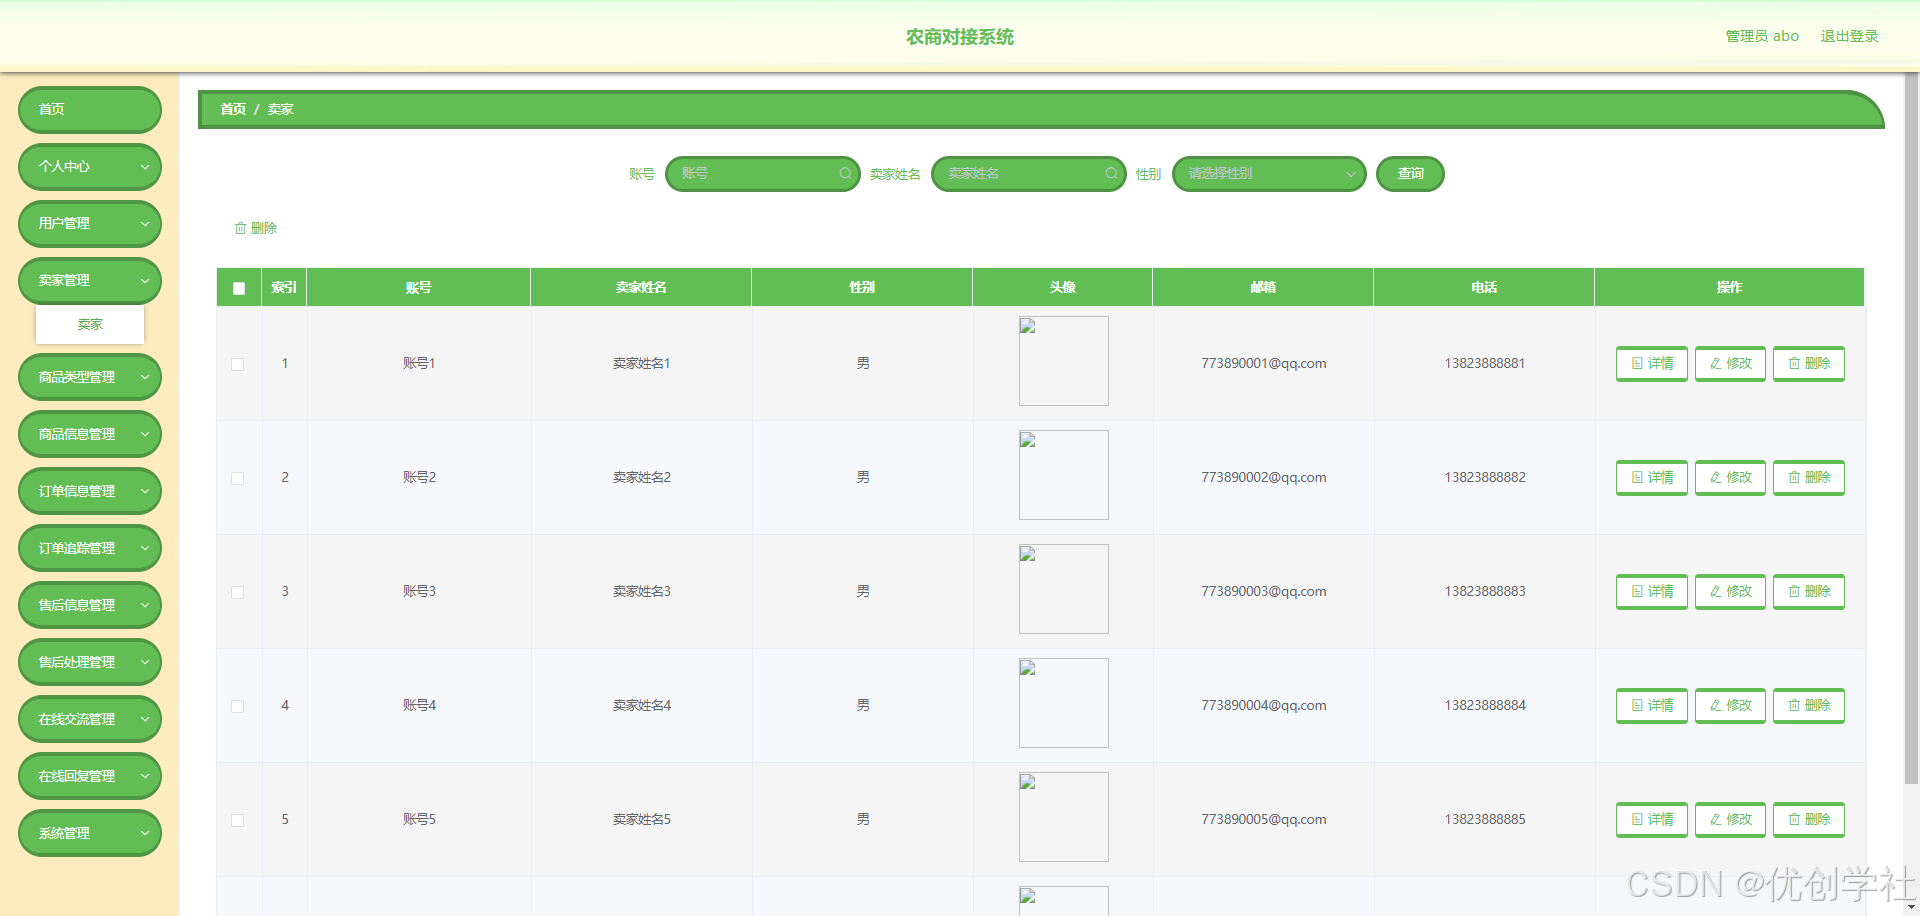This screenshot has height=916, width=1920.
Task: Click avatar thumbnail in 账号3 row
Action: pos(1064,589)
